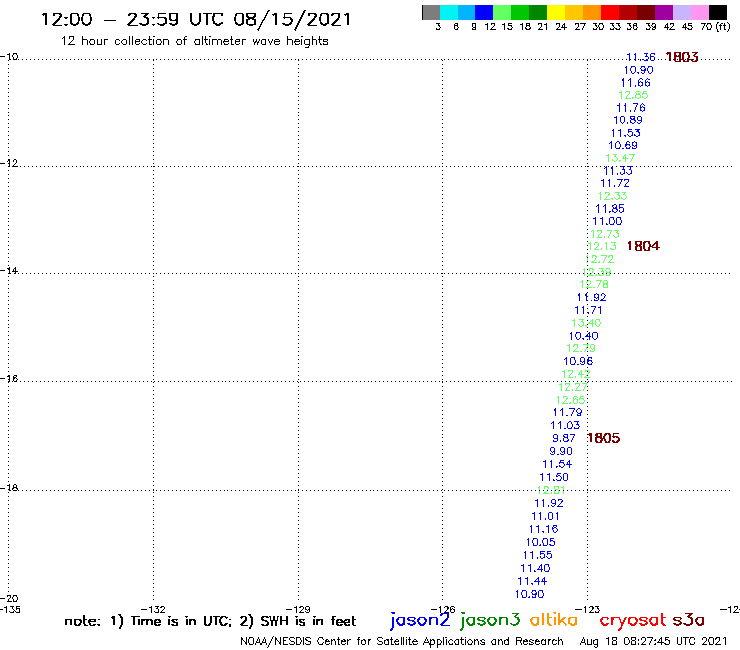The image size is (740, 650).
Task: Click the 11.76 wave height reading
Action: click(631, 108)
